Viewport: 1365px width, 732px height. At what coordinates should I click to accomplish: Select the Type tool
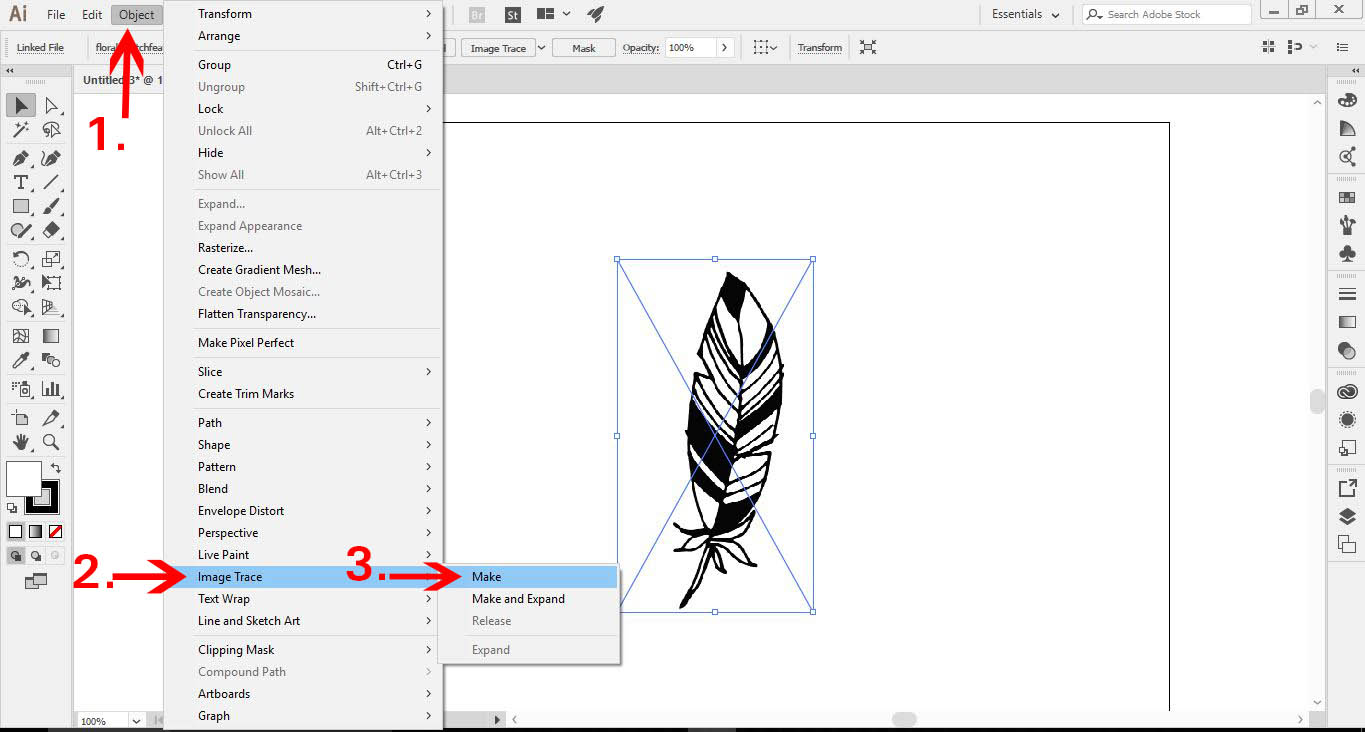pyautogui.click(x=20, y=182)
